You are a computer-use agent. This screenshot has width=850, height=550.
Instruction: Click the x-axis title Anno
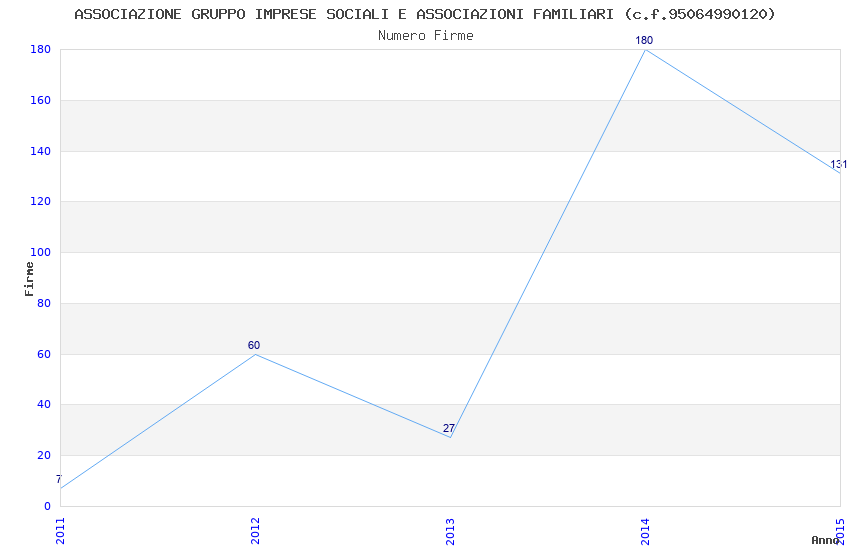825,540
